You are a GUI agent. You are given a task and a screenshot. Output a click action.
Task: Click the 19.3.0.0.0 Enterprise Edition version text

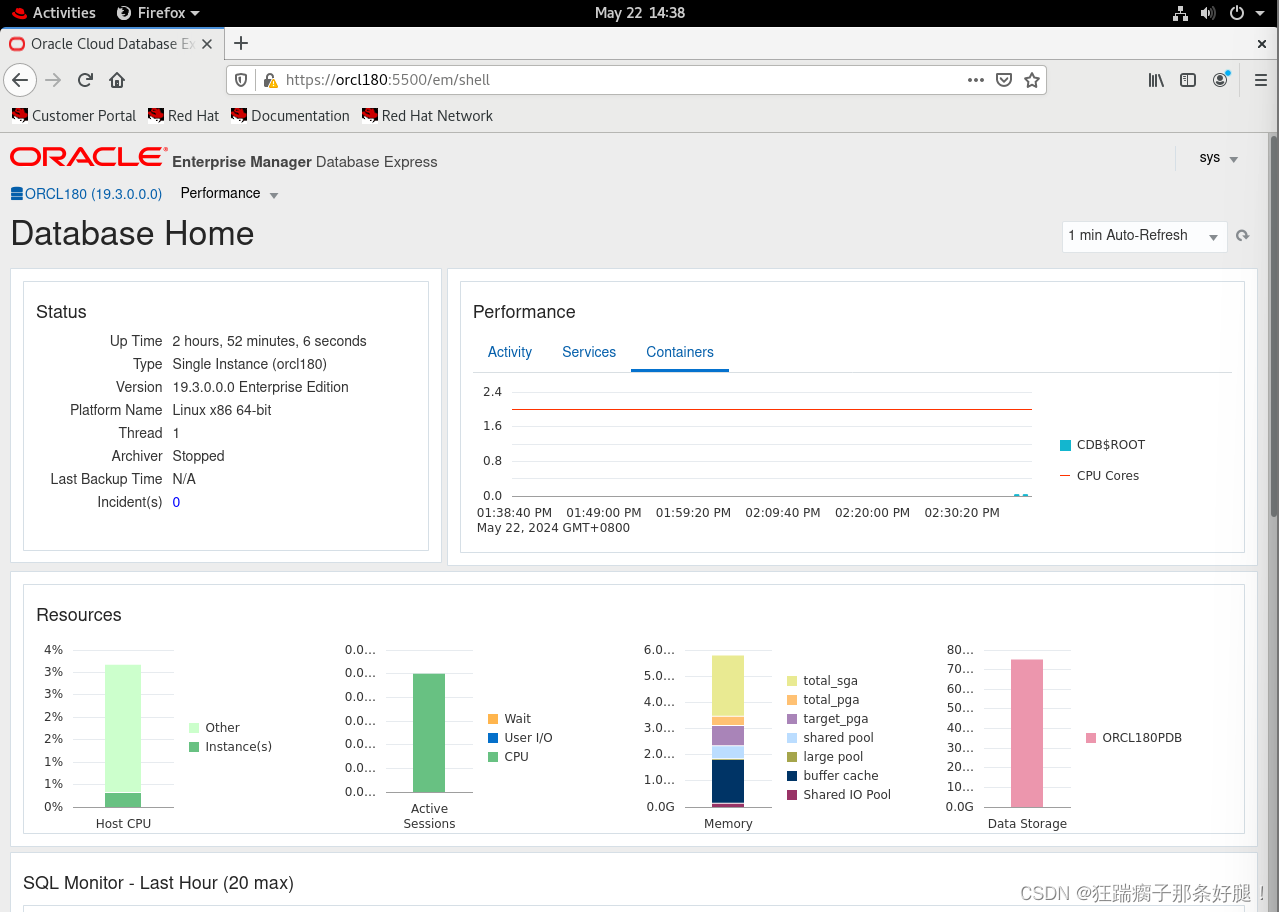click(260, 387)
